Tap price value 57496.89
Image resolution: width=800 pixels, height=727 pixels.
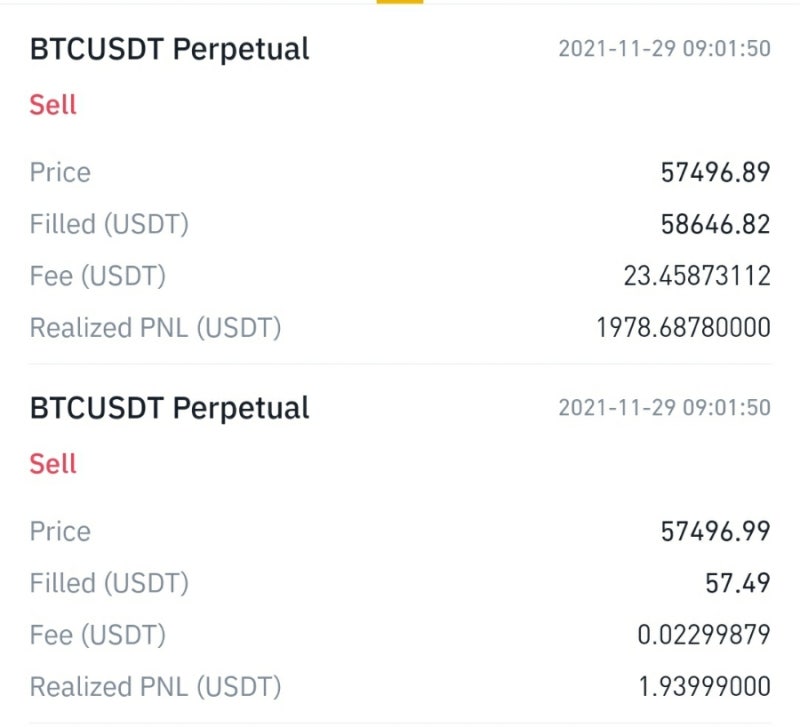(x=715, y=172)
